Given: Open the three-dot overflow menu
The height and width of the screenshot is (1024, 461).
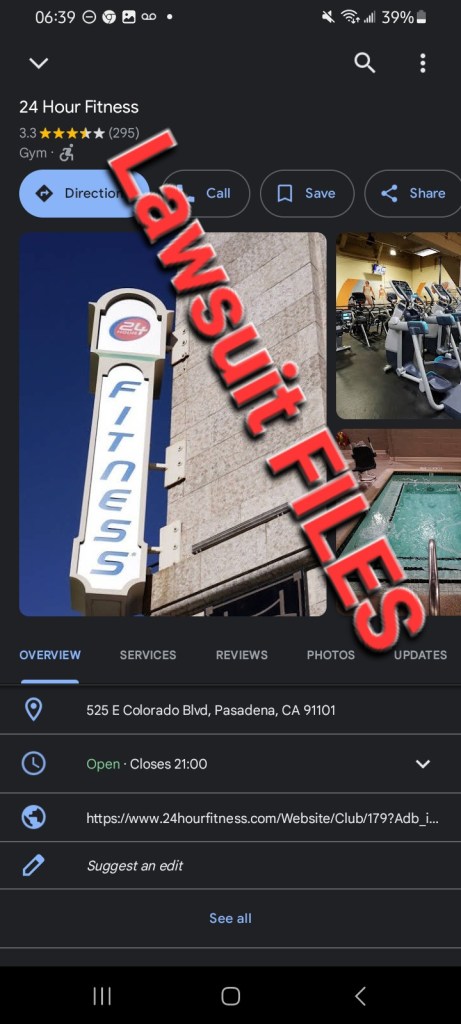Looking at the screenshot, I should (x=422, y=63).
